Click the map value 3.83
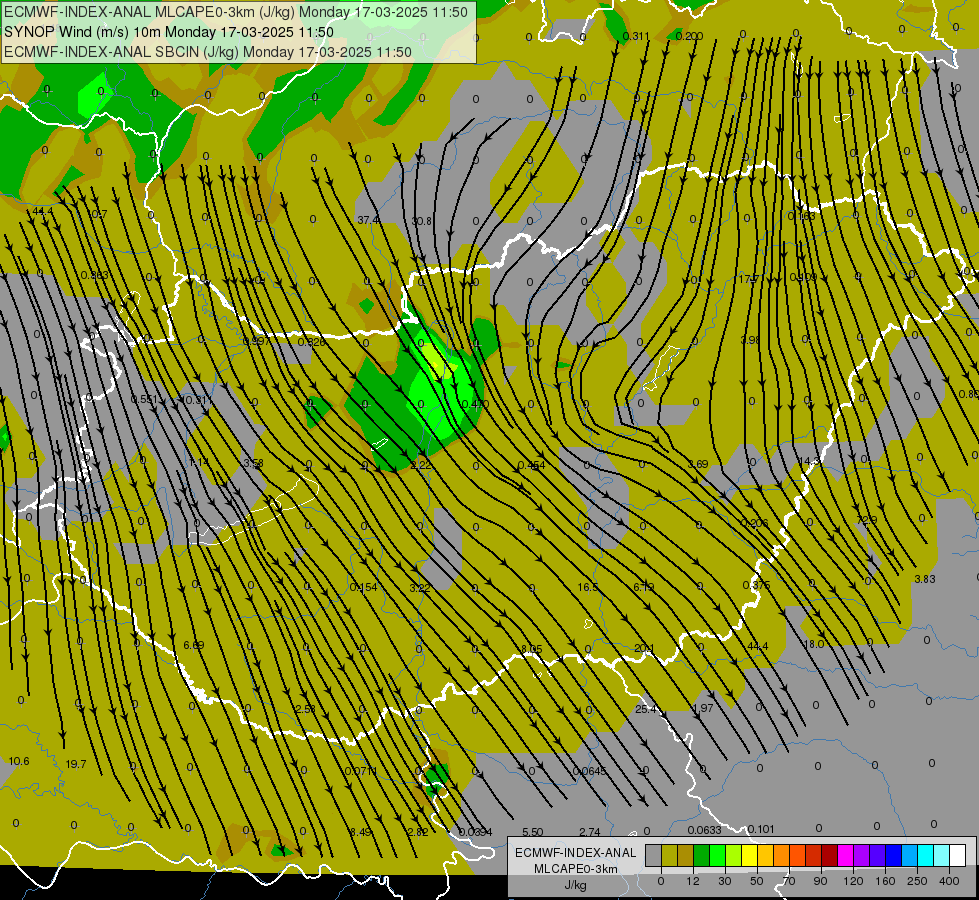This screenshot has width=979, height=900. [925, 579]
